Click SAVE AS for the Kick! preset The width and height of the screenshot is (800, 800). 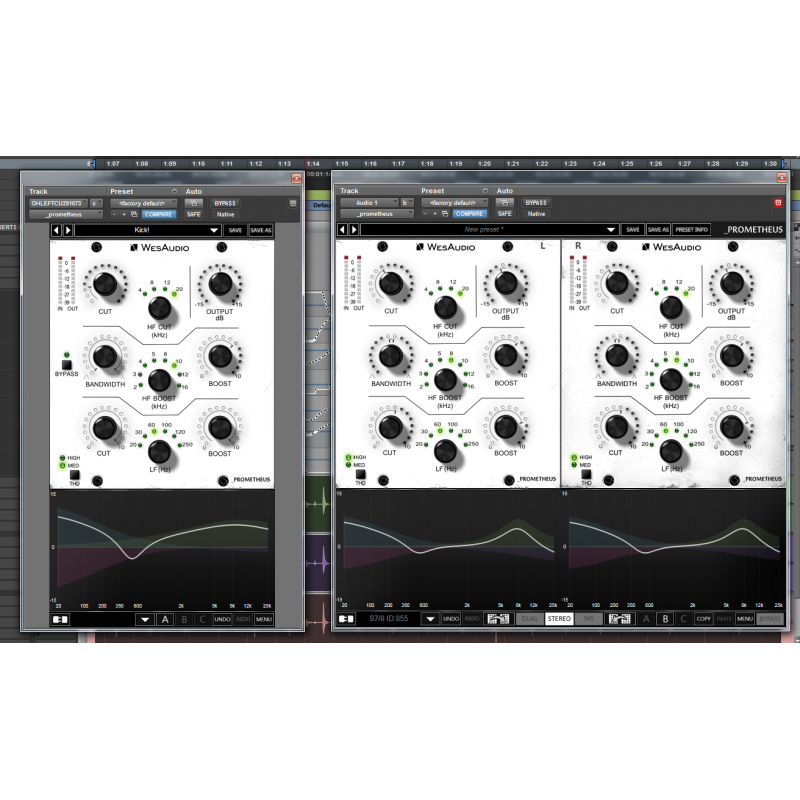pyautogui.click(x=261, y=229)
